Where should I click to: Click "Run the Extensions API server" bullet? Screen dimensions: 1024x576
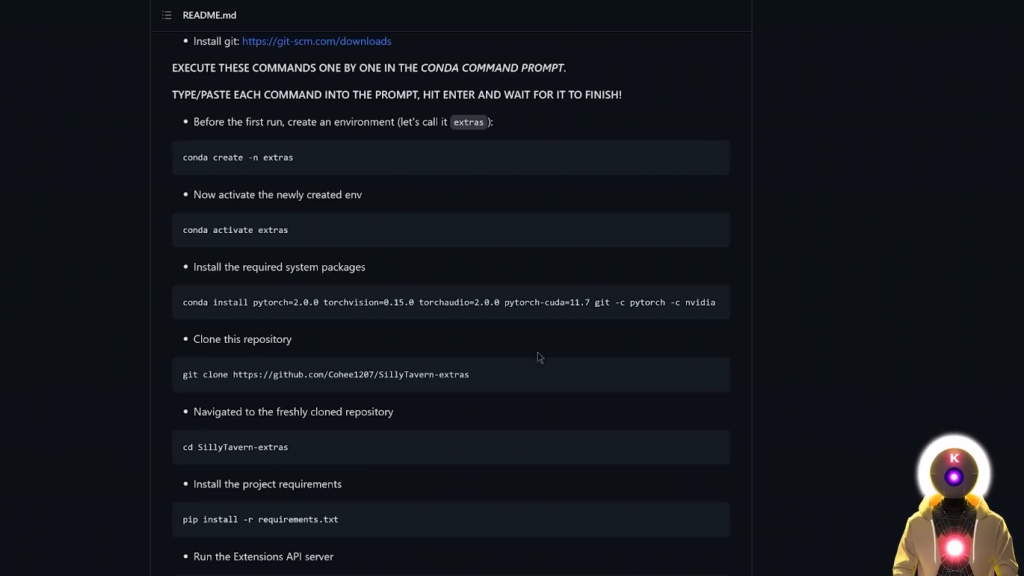[x=263, y=556]
